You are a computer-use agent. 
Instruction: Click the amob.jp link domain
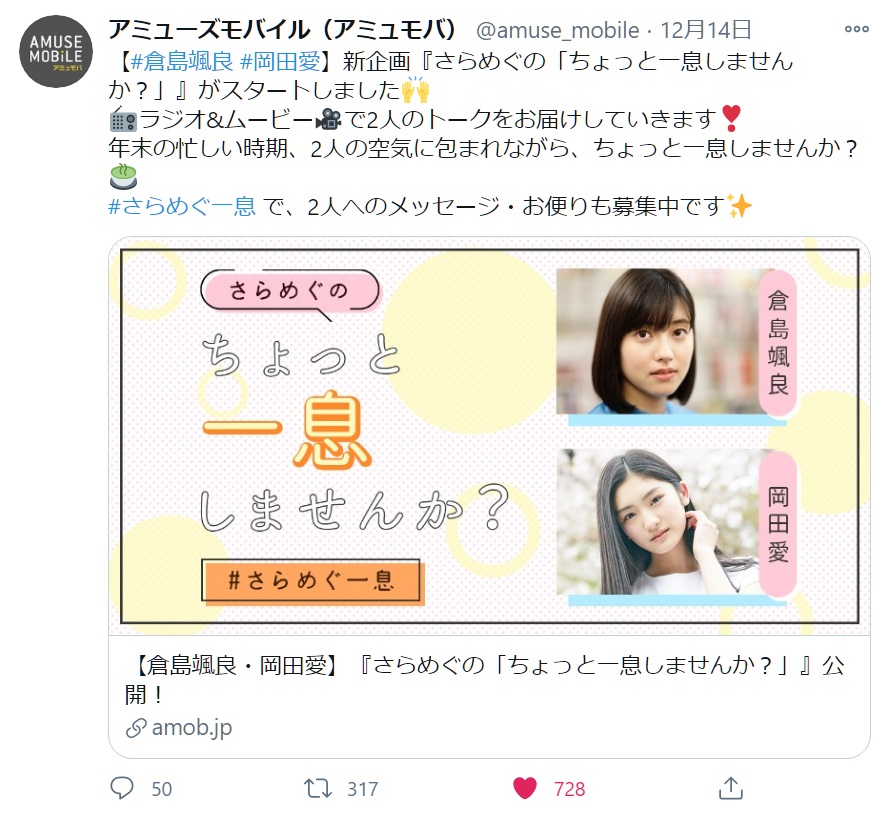pos(192,727)
